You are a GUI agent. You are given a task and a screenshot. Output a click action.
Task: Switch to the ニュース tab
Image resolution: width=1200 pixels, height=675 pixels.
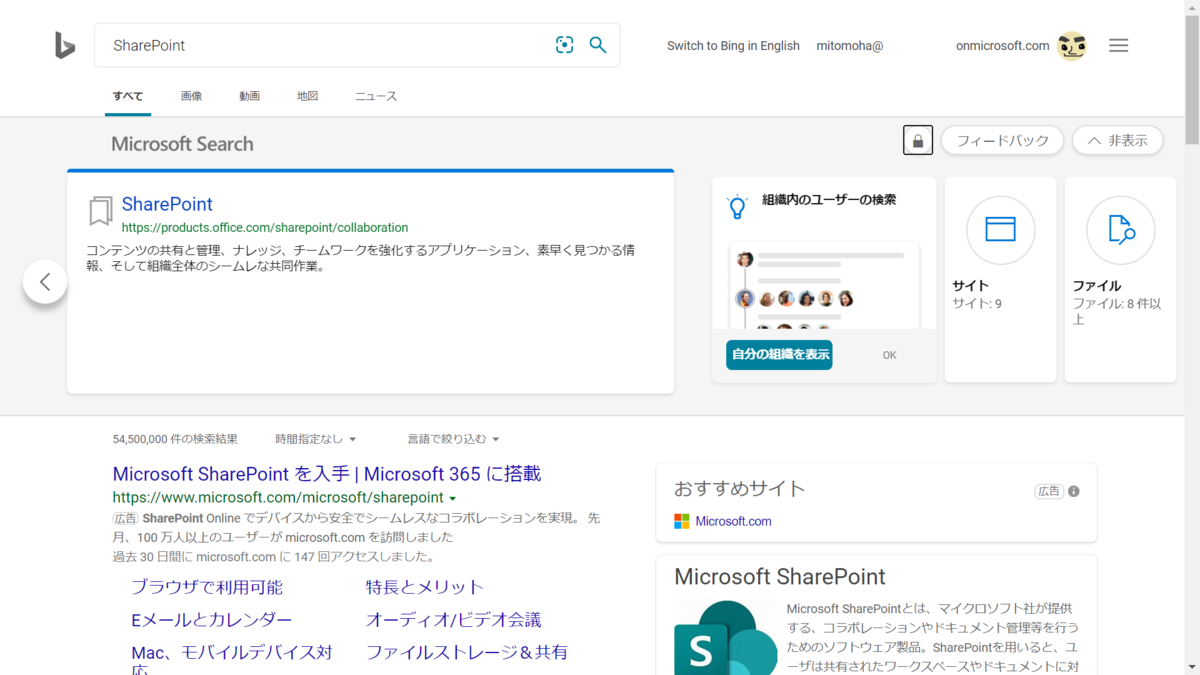point(376,96)
